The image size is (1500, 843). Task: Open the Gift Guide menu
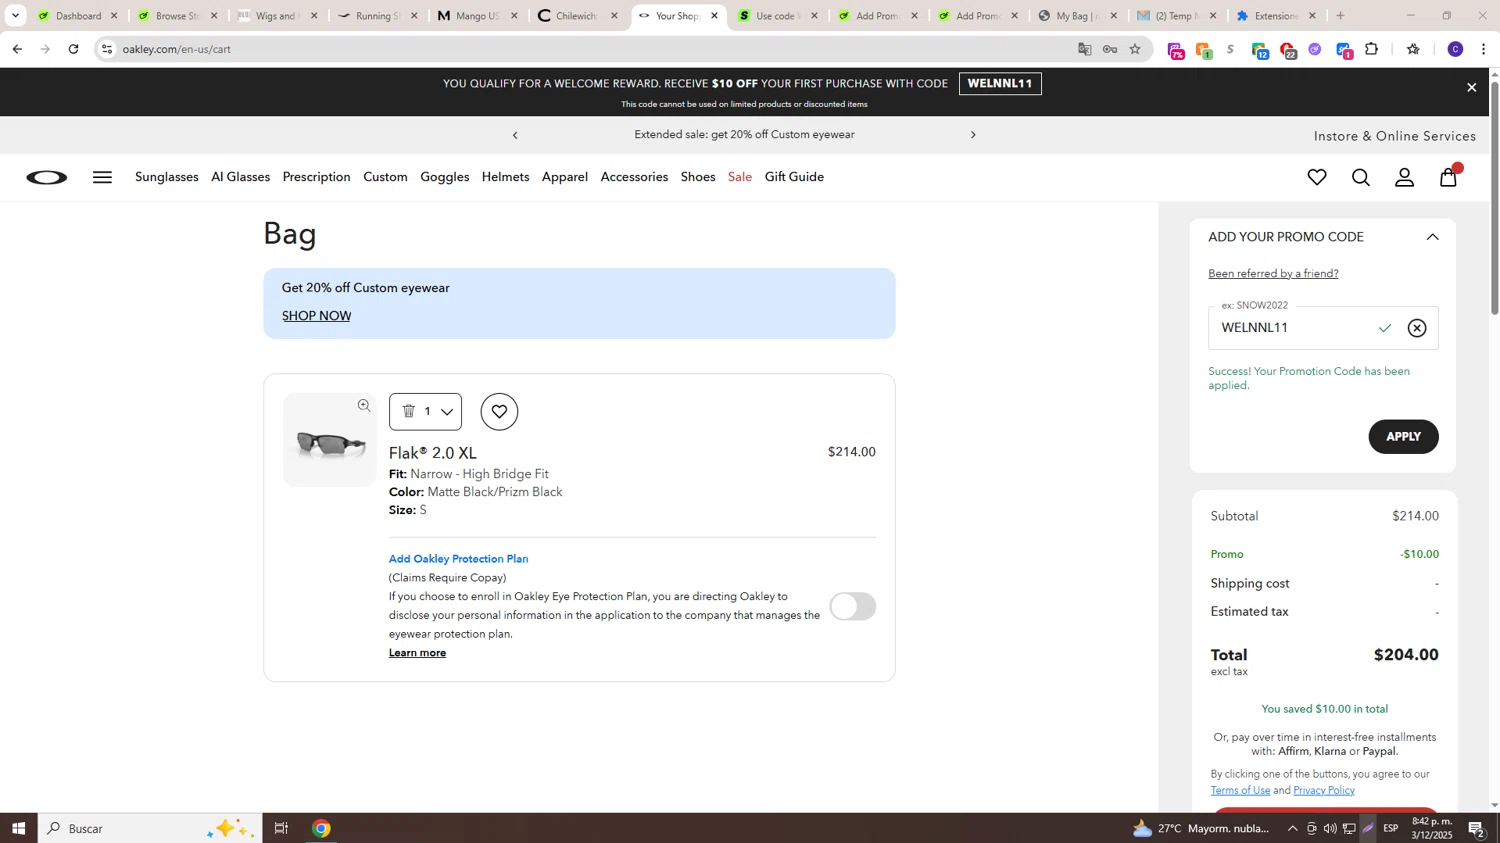pyautogui.click(x=794, y=177)
